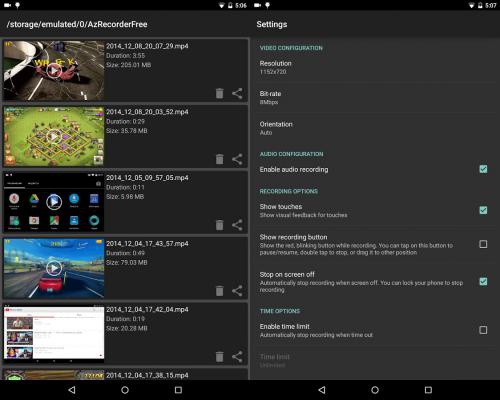This screenshot has height=400, width=500.
Task: Delete video 2014_12_08_20_03_52.mp4 via trash icon
Action: point(219,159)
